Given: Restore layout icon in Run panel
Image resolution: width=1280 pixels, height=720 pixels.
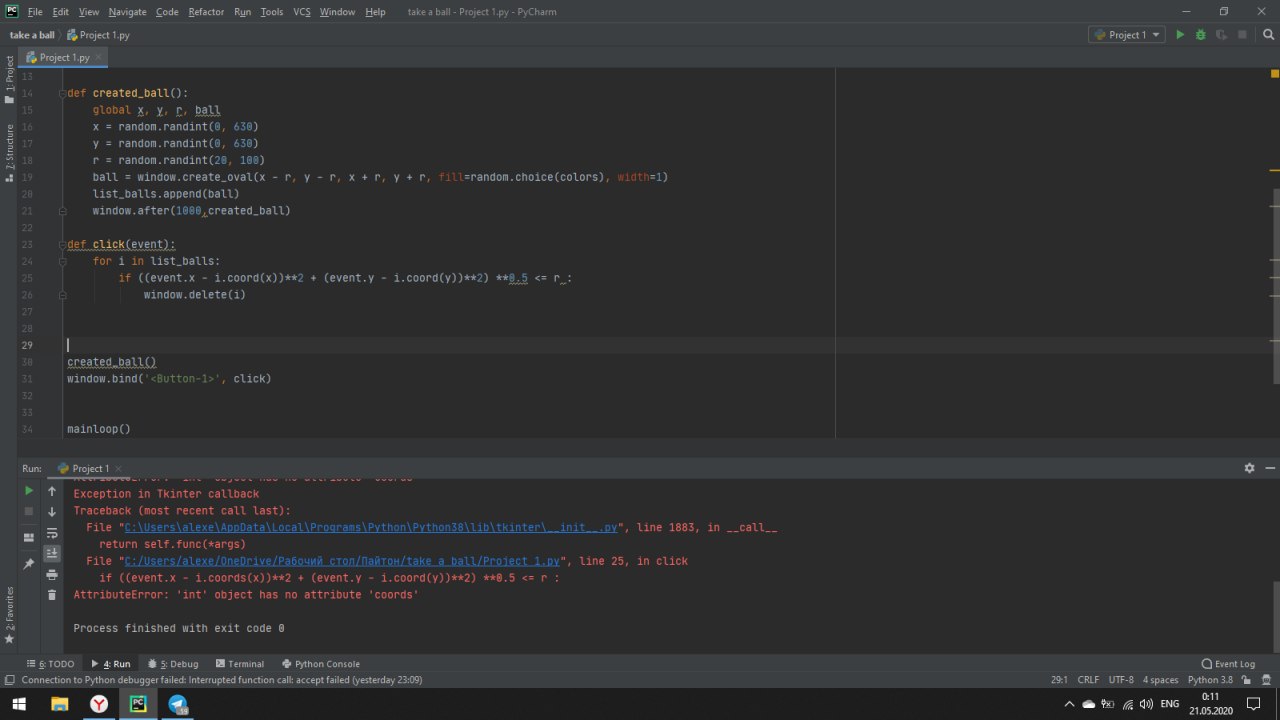Looking at the screenshot, I should (x=29, y=537).
